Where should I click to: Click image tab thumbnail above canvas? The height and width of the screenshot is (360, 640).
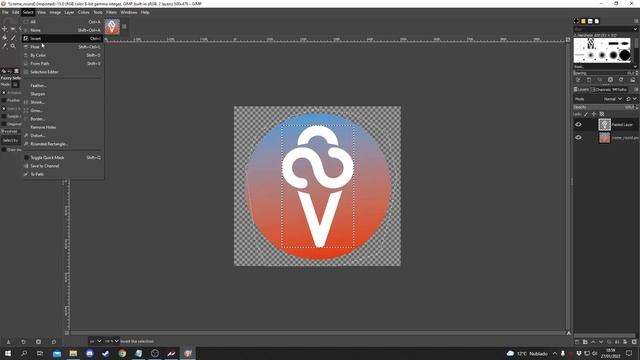click(112, 27)
